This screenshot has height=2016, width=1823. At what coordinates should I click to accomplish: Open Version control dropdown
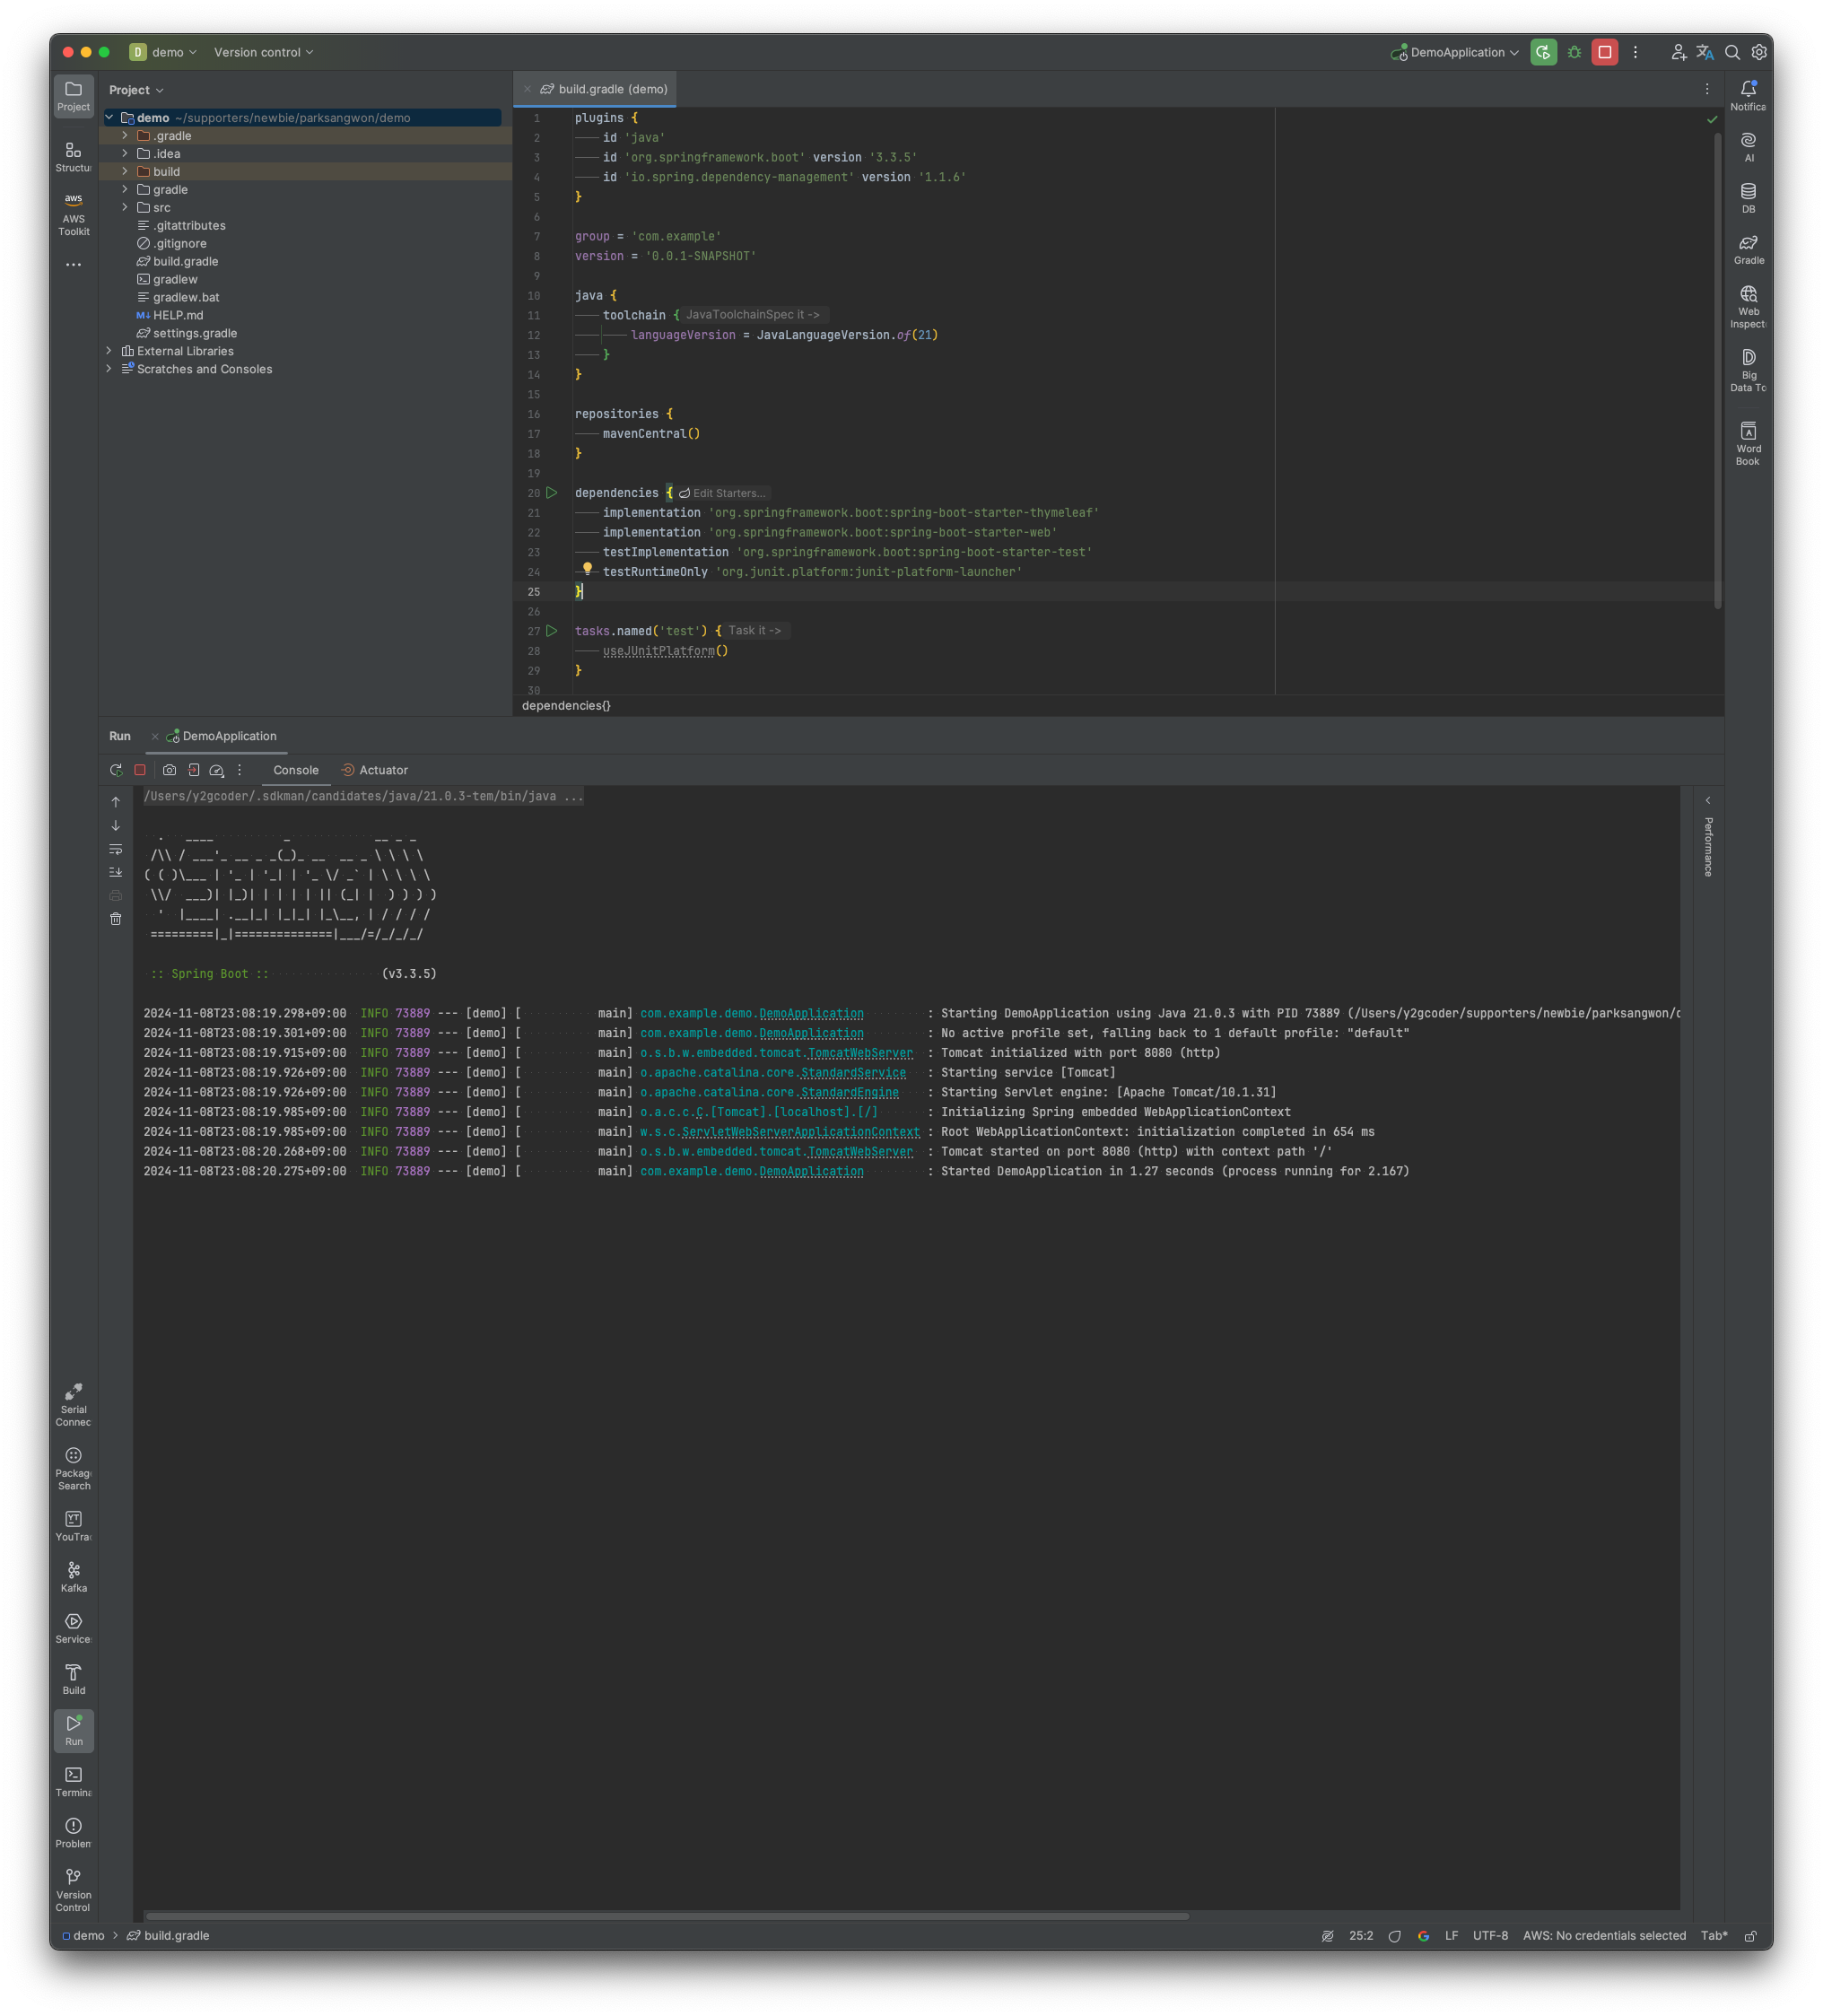pos(263,52)
